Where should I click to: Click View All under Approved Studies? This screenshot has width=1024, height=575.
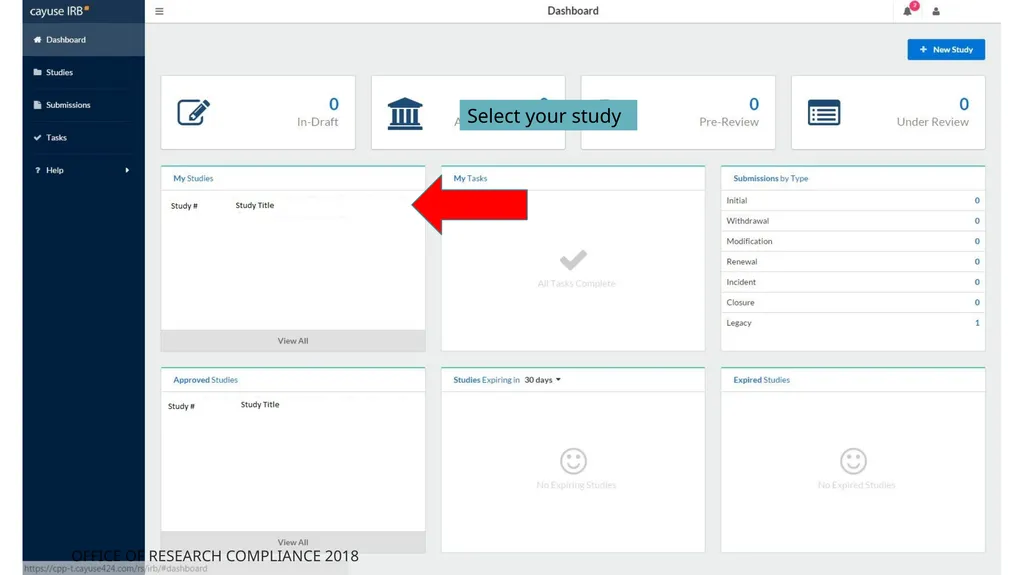coord(293,542)
